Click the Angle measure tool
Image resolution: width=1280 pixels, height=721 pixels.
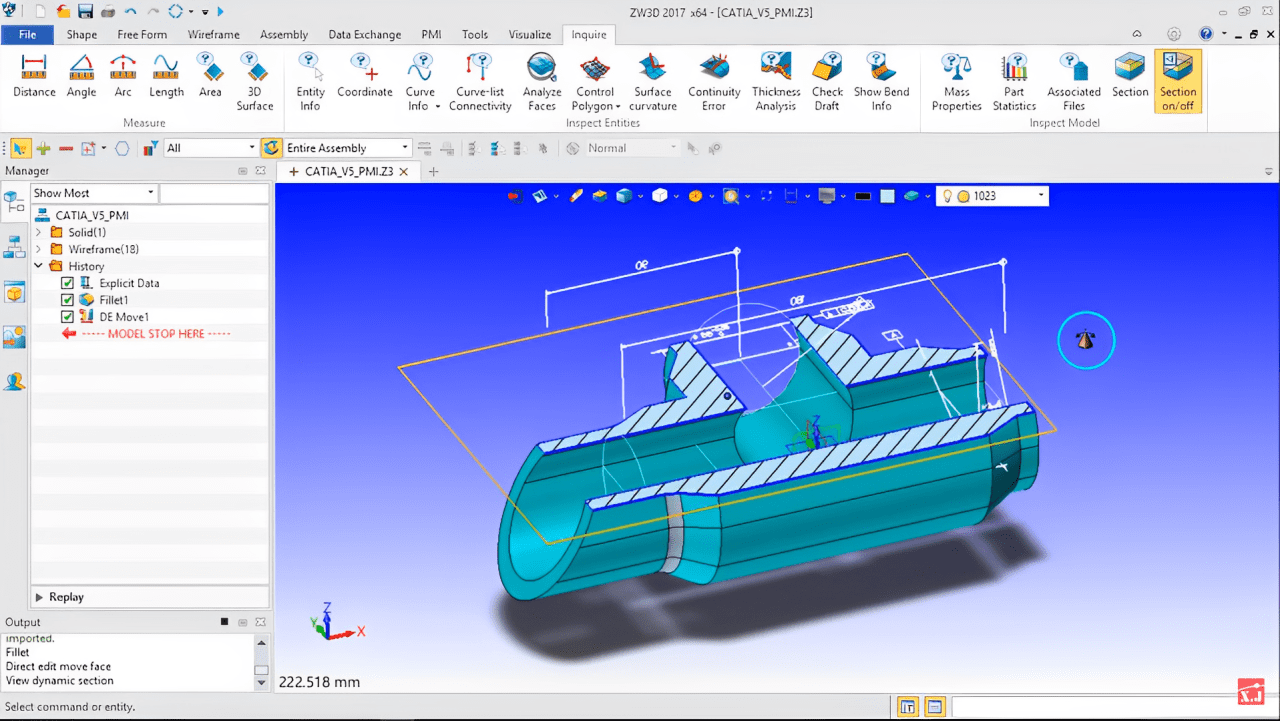81,79
